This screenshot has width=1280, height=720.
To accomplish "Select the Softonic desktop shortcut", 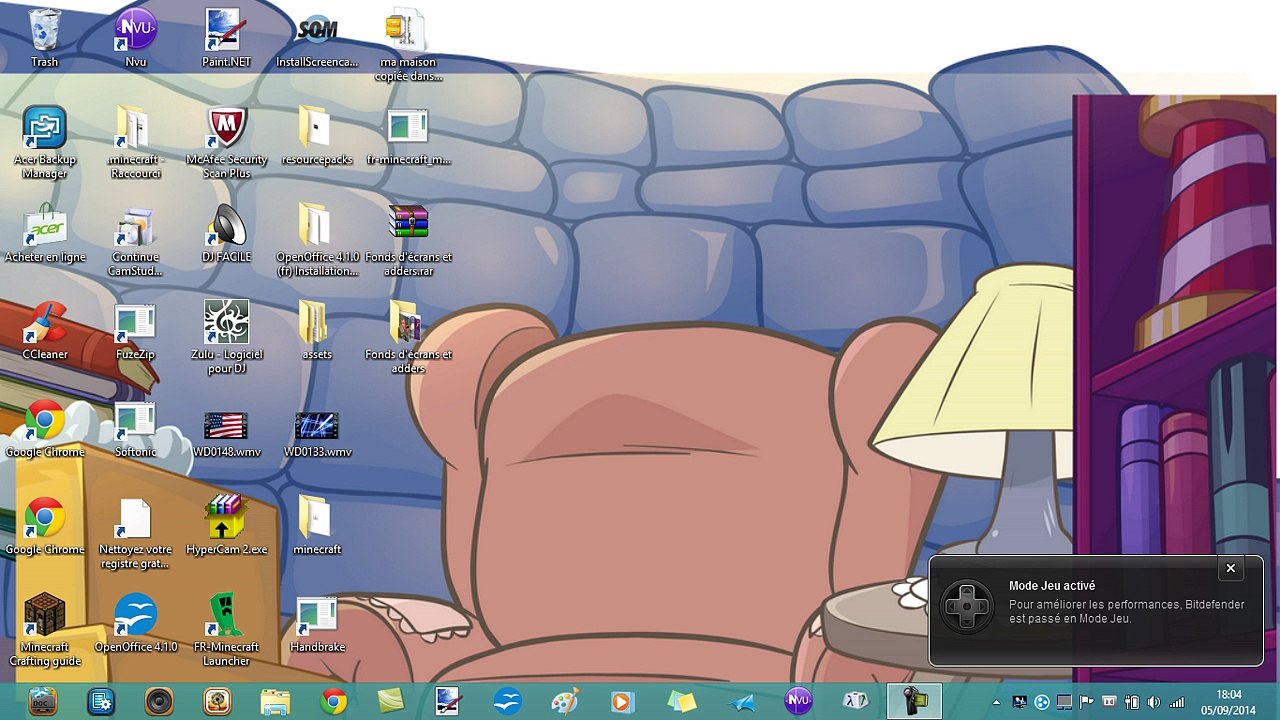I will 135,428.
